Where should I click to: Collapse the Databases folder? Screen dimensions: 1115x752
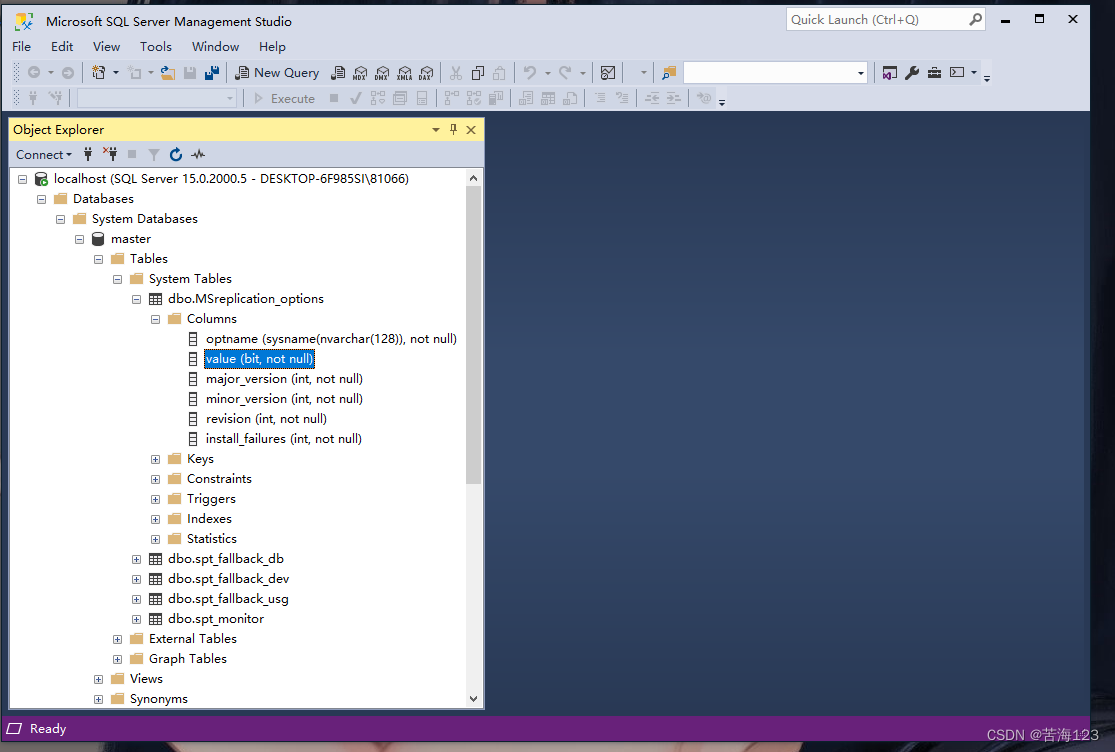41,199
